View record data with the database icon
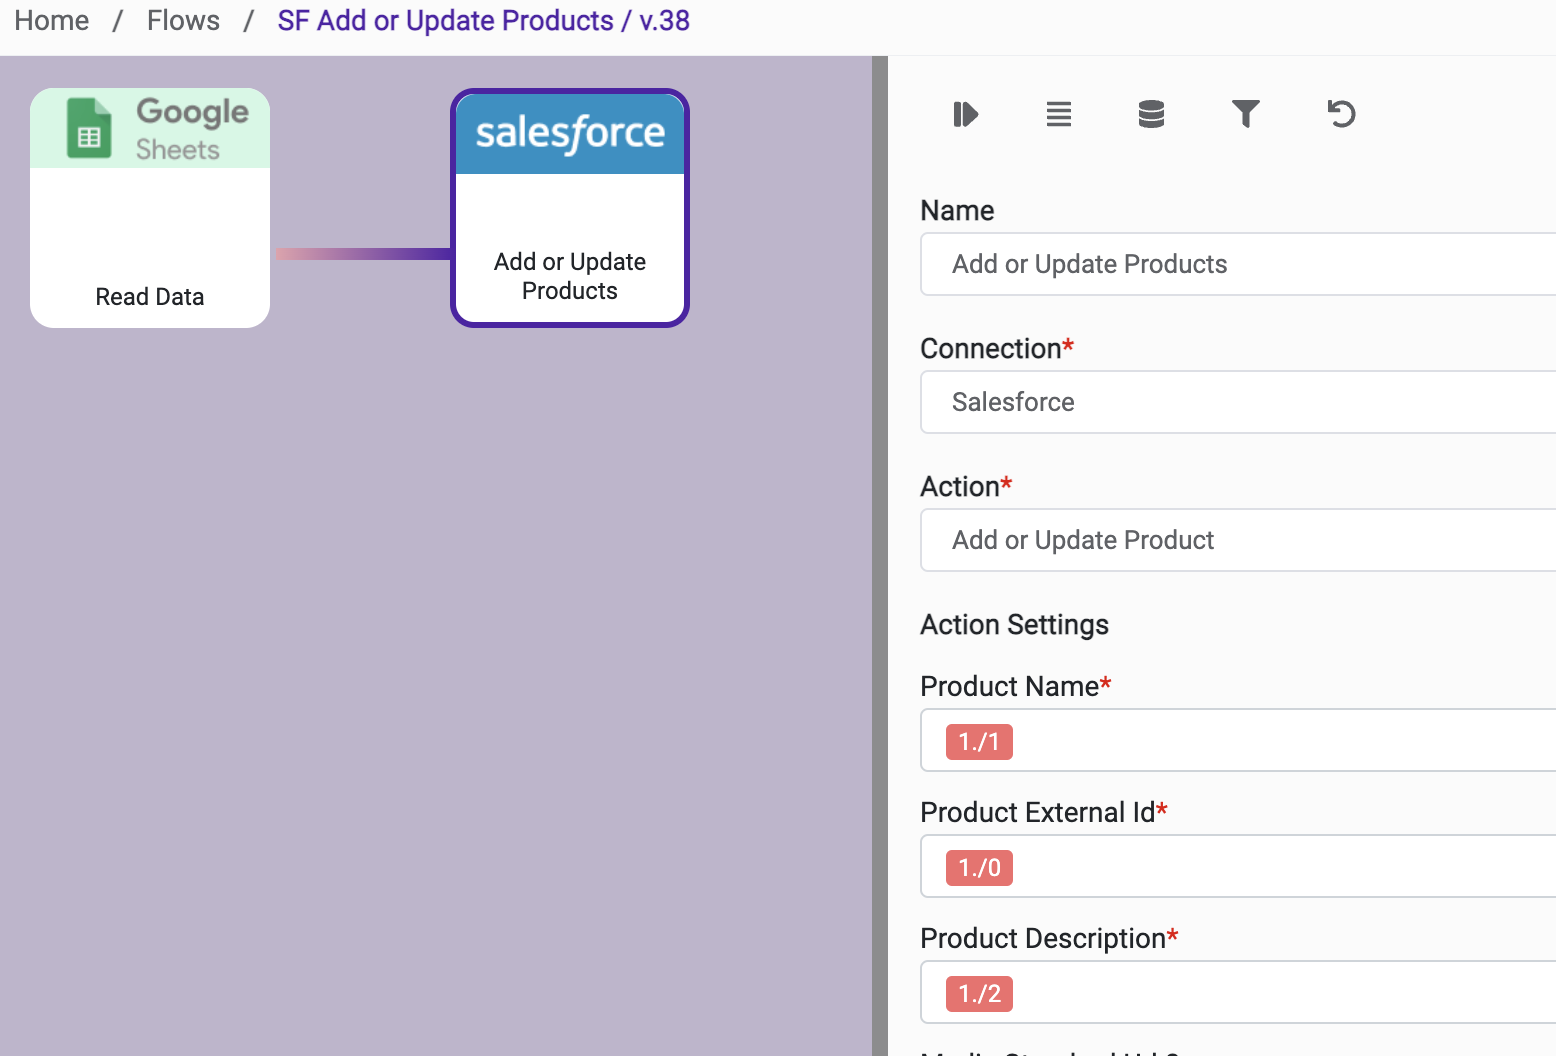This screenshot has width=1556, height=1056. tap(1151, 114)
